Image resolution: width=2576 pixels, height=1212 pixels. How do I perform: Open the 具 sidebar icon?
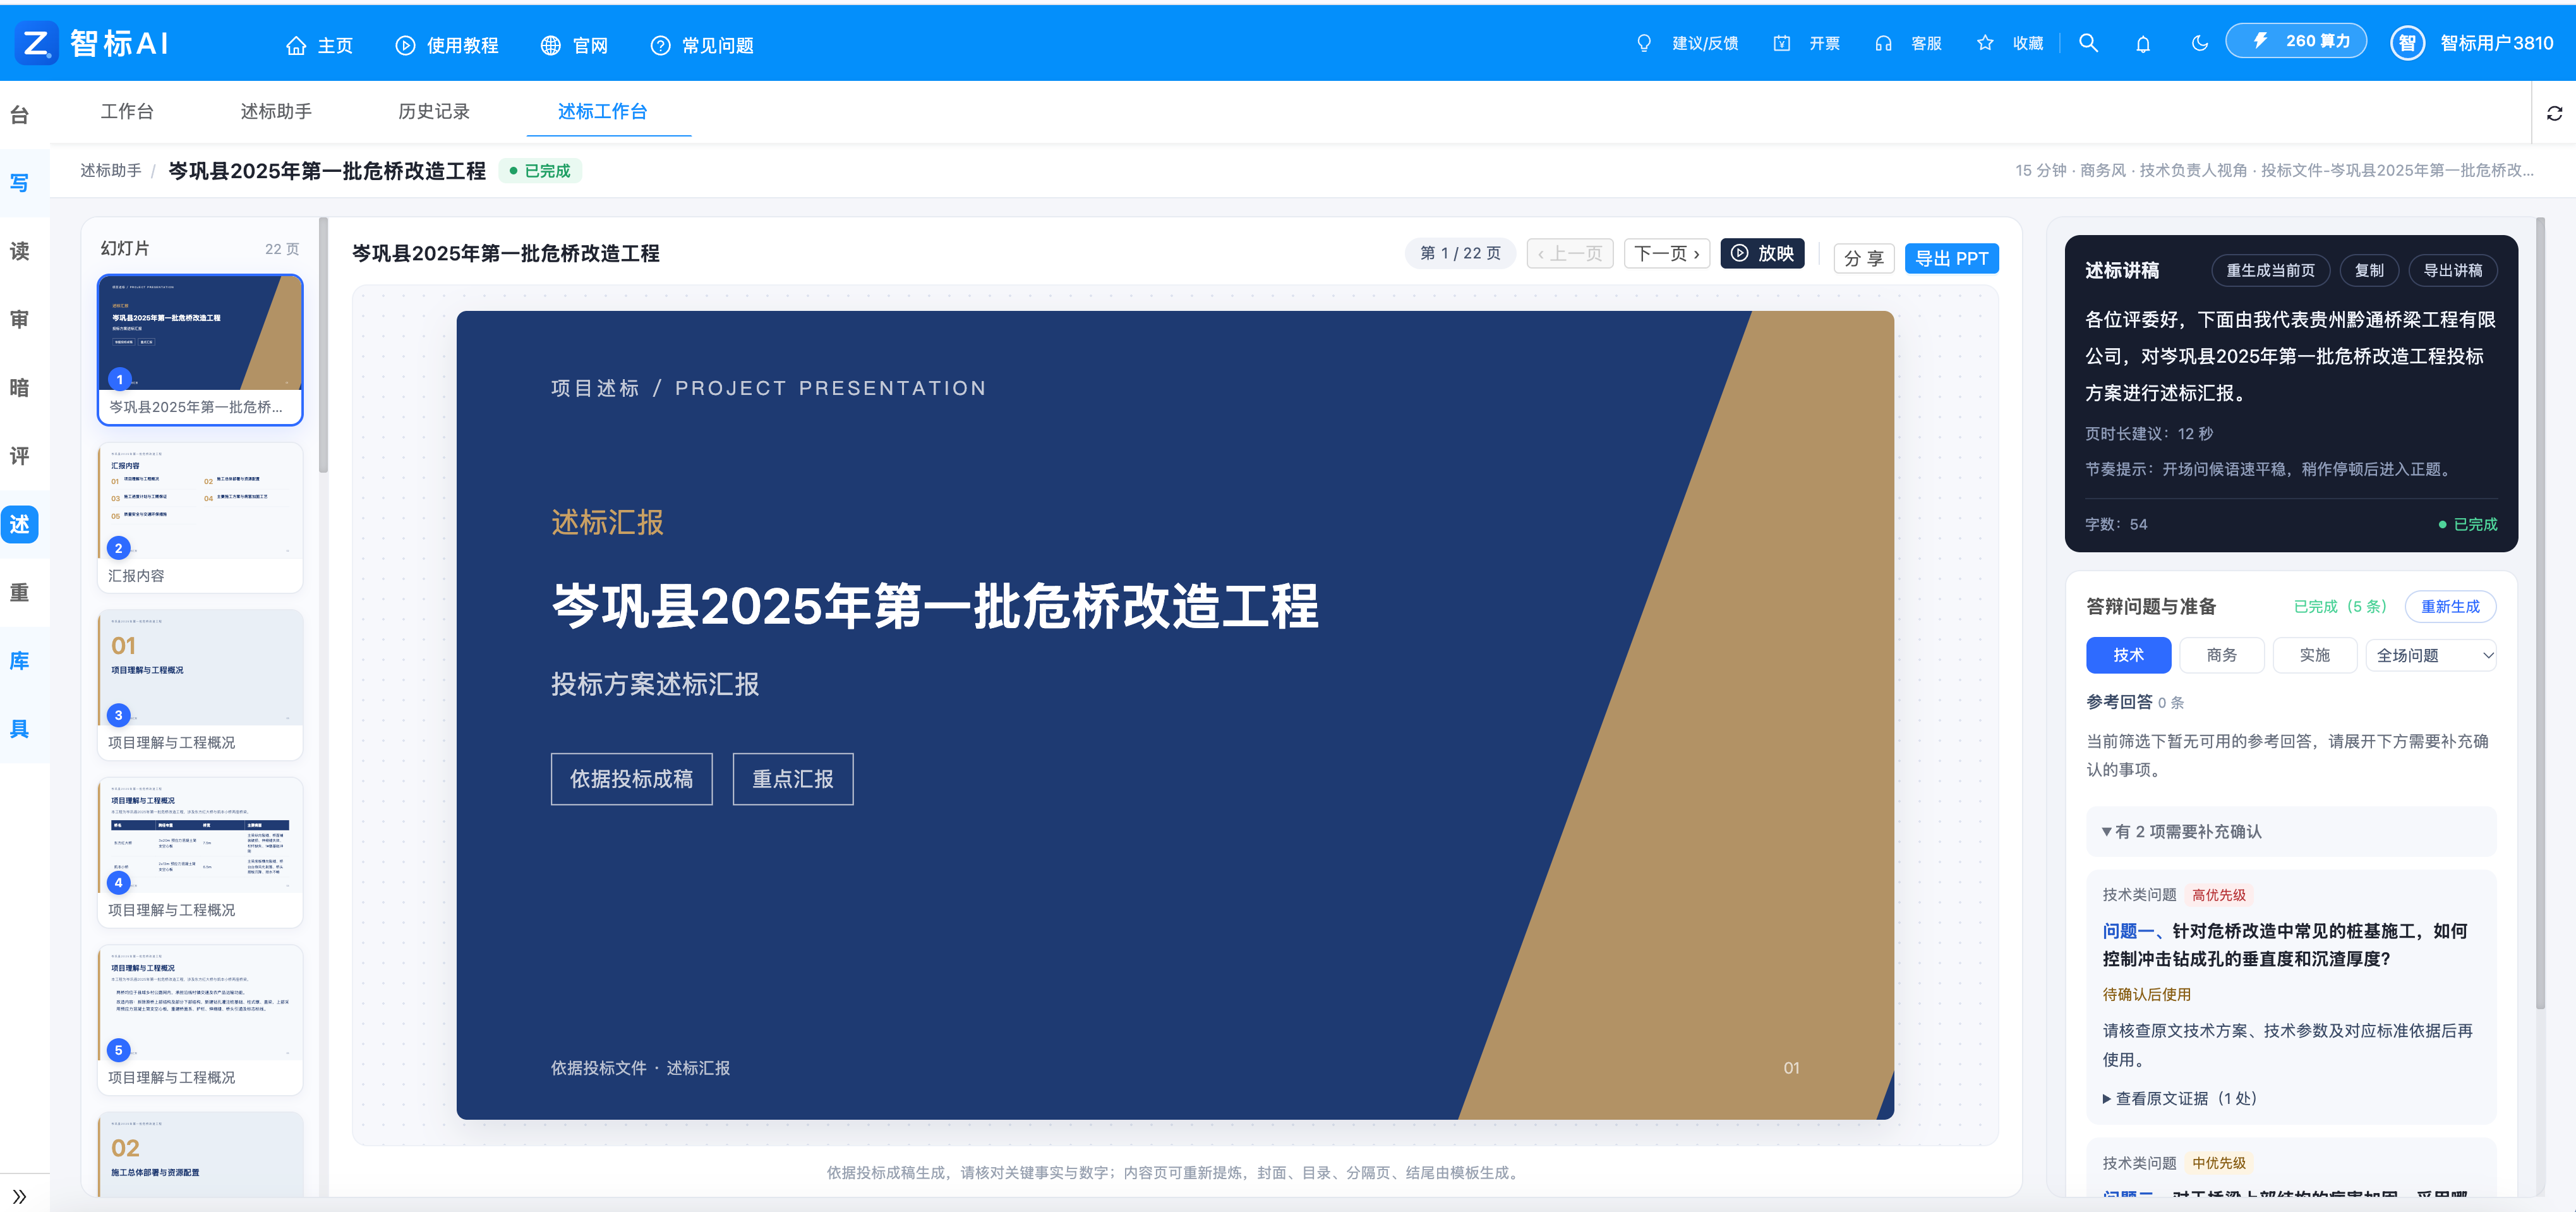click(19, 729)
